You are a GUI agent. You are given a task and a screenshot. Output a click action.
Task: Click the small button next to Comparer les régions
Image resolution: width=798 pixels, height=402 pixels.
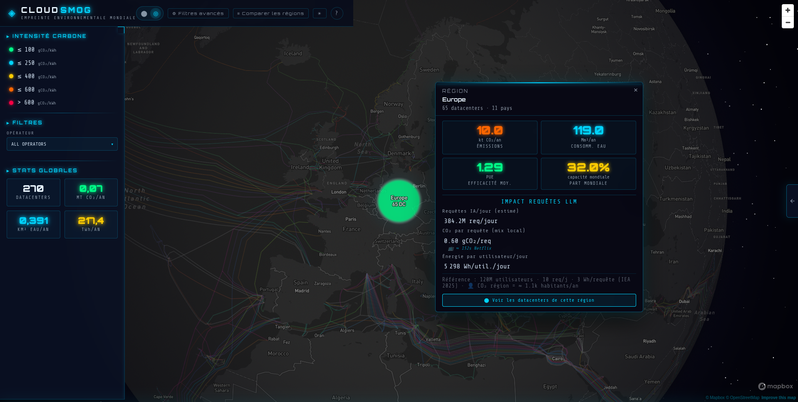pyautogui.click(x=319, y=13)
